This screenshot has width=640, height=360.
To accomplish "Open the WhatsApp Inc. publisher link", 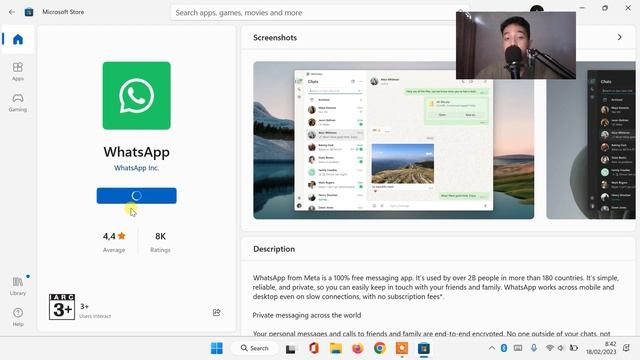I will [x=136, y=168].
